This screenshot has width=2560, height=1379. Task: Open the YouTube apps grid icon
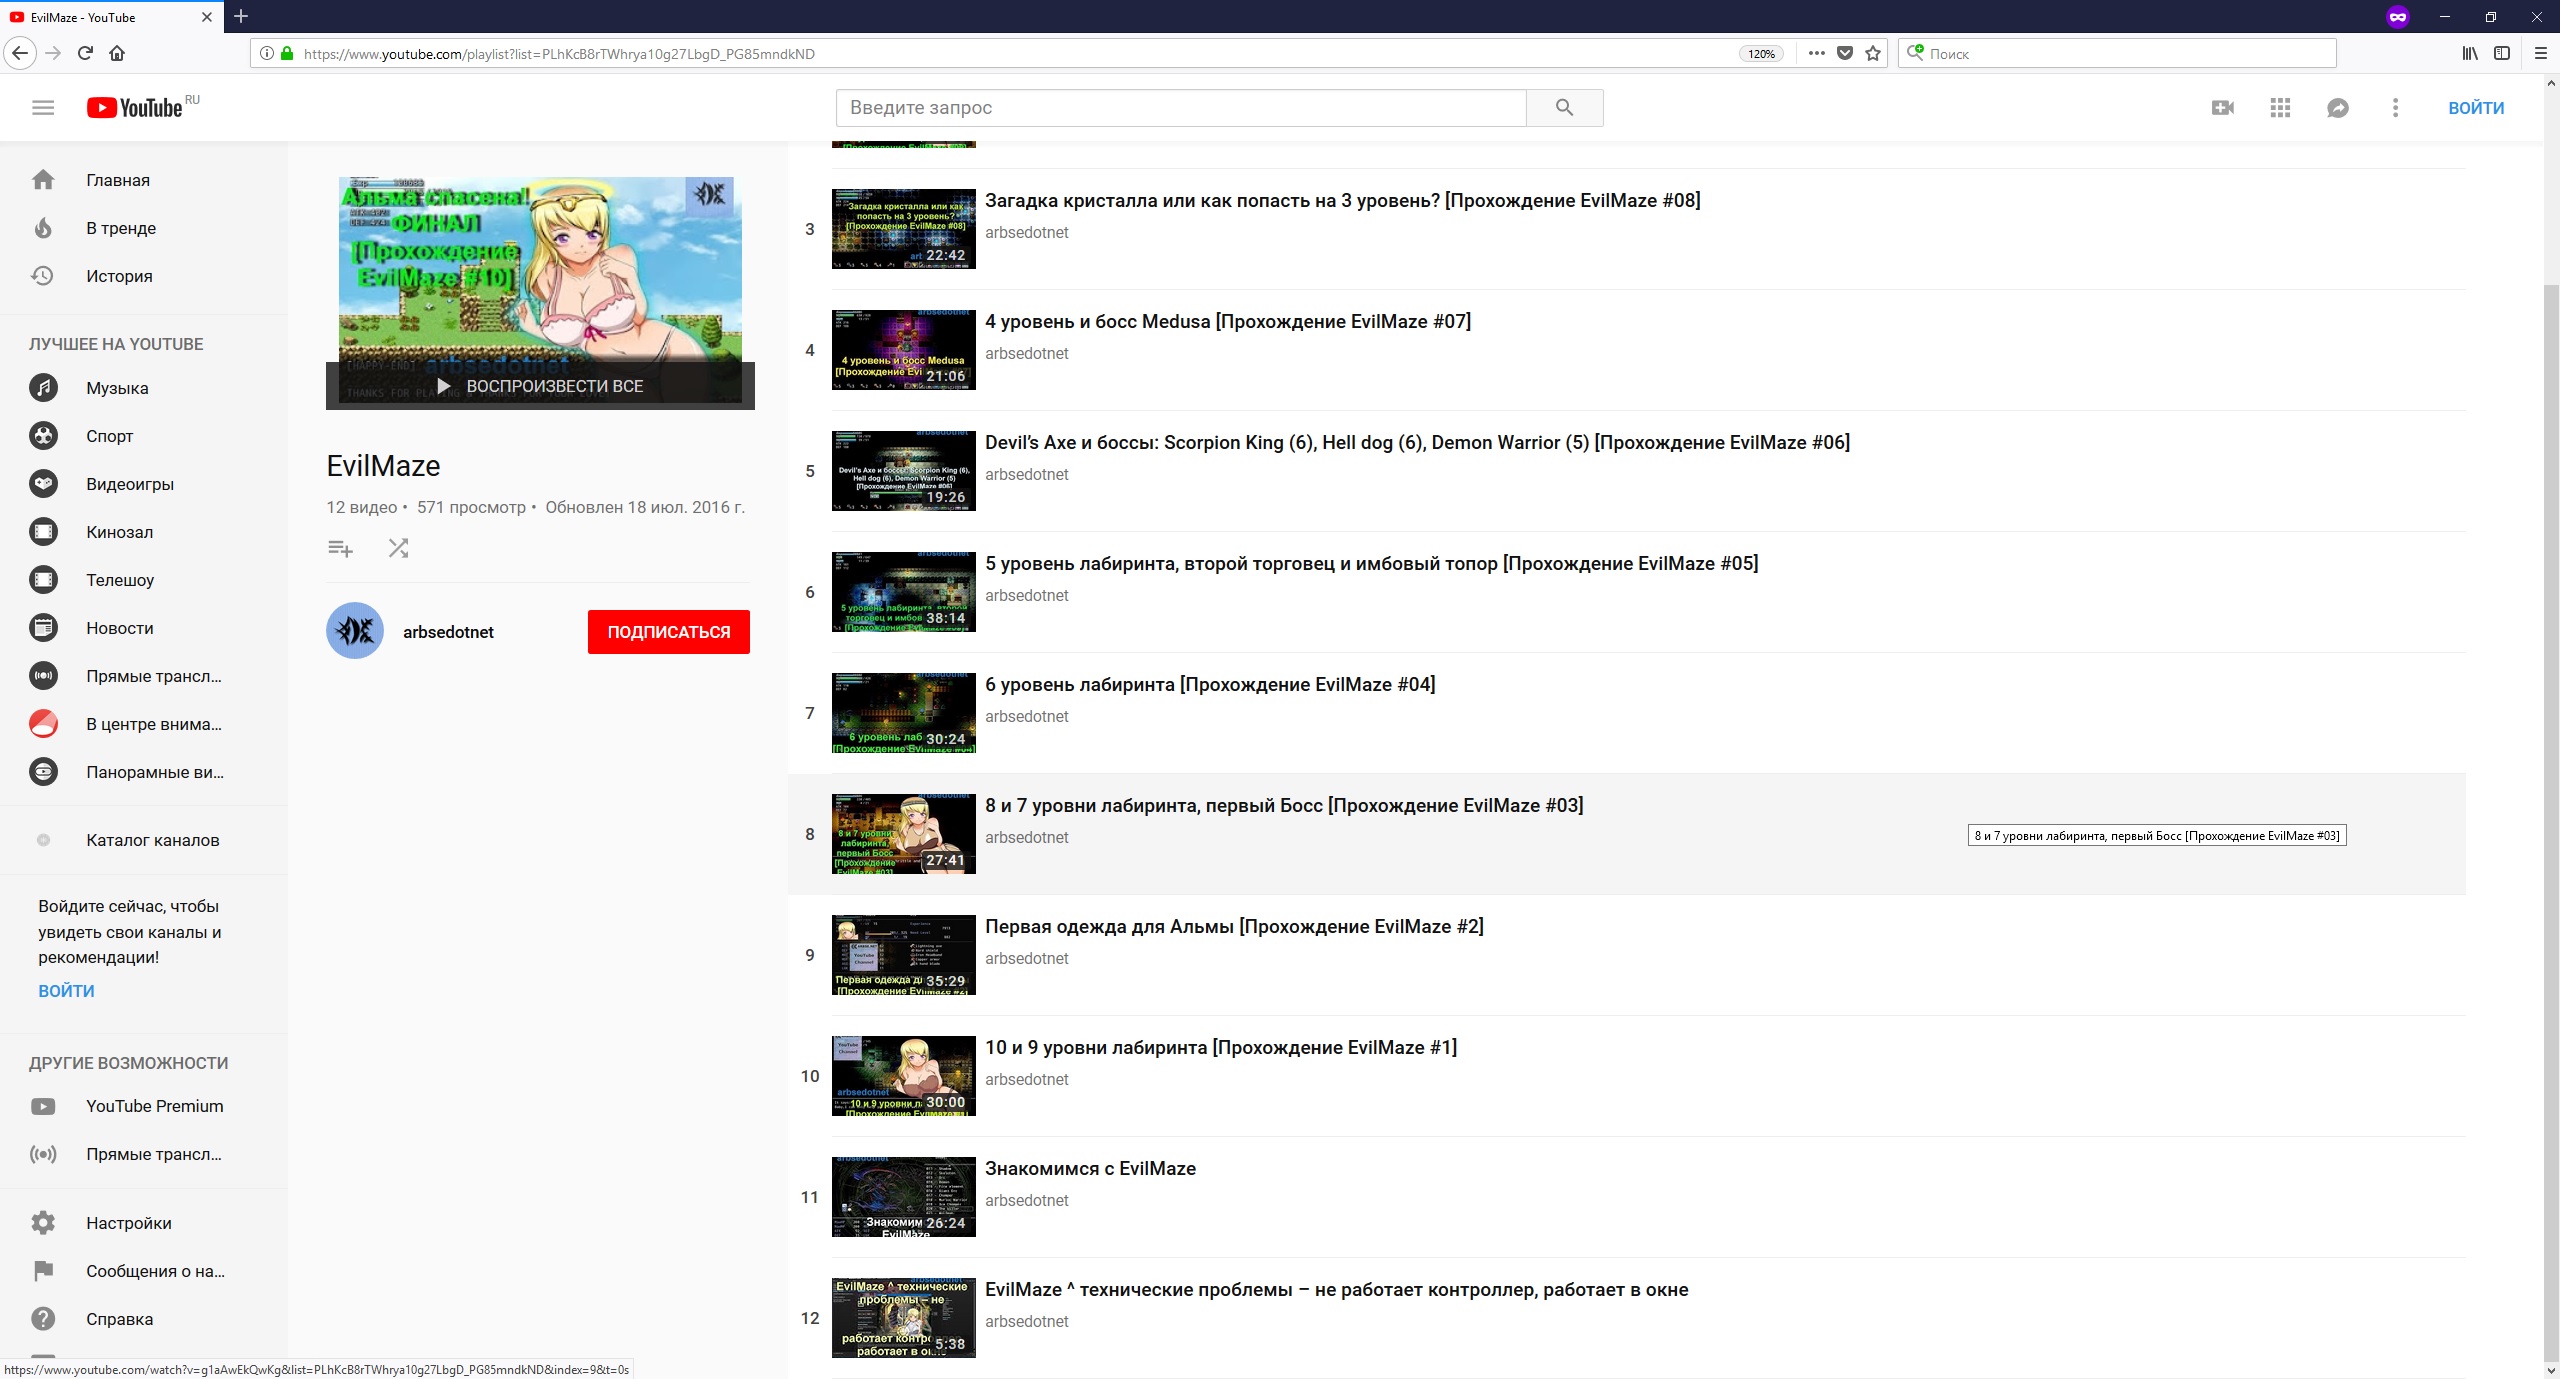tap(2280, 108)
